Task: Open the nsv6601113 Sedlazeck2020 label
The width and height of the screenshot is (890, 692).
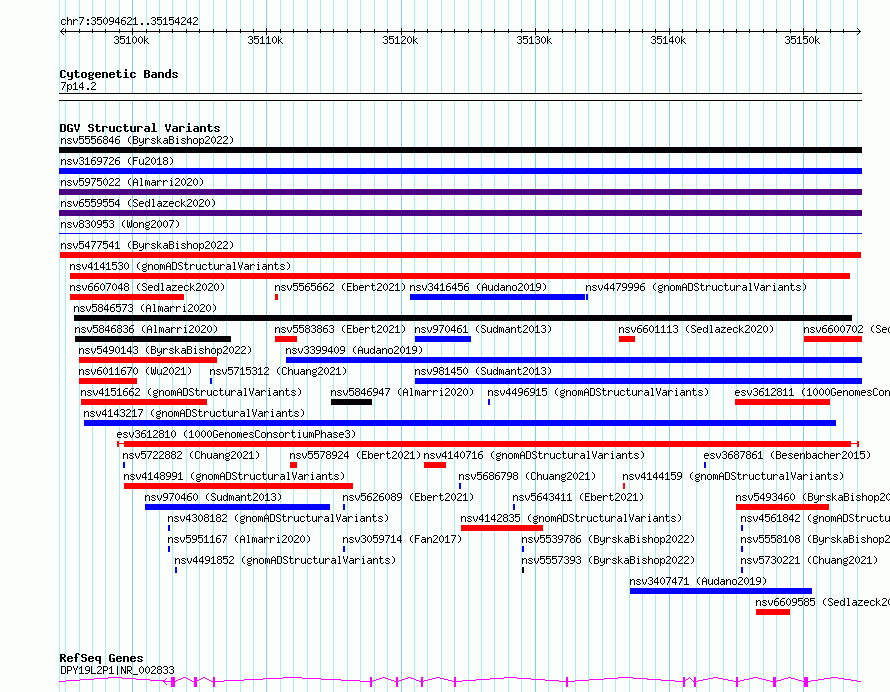Action: pos(696,329)
